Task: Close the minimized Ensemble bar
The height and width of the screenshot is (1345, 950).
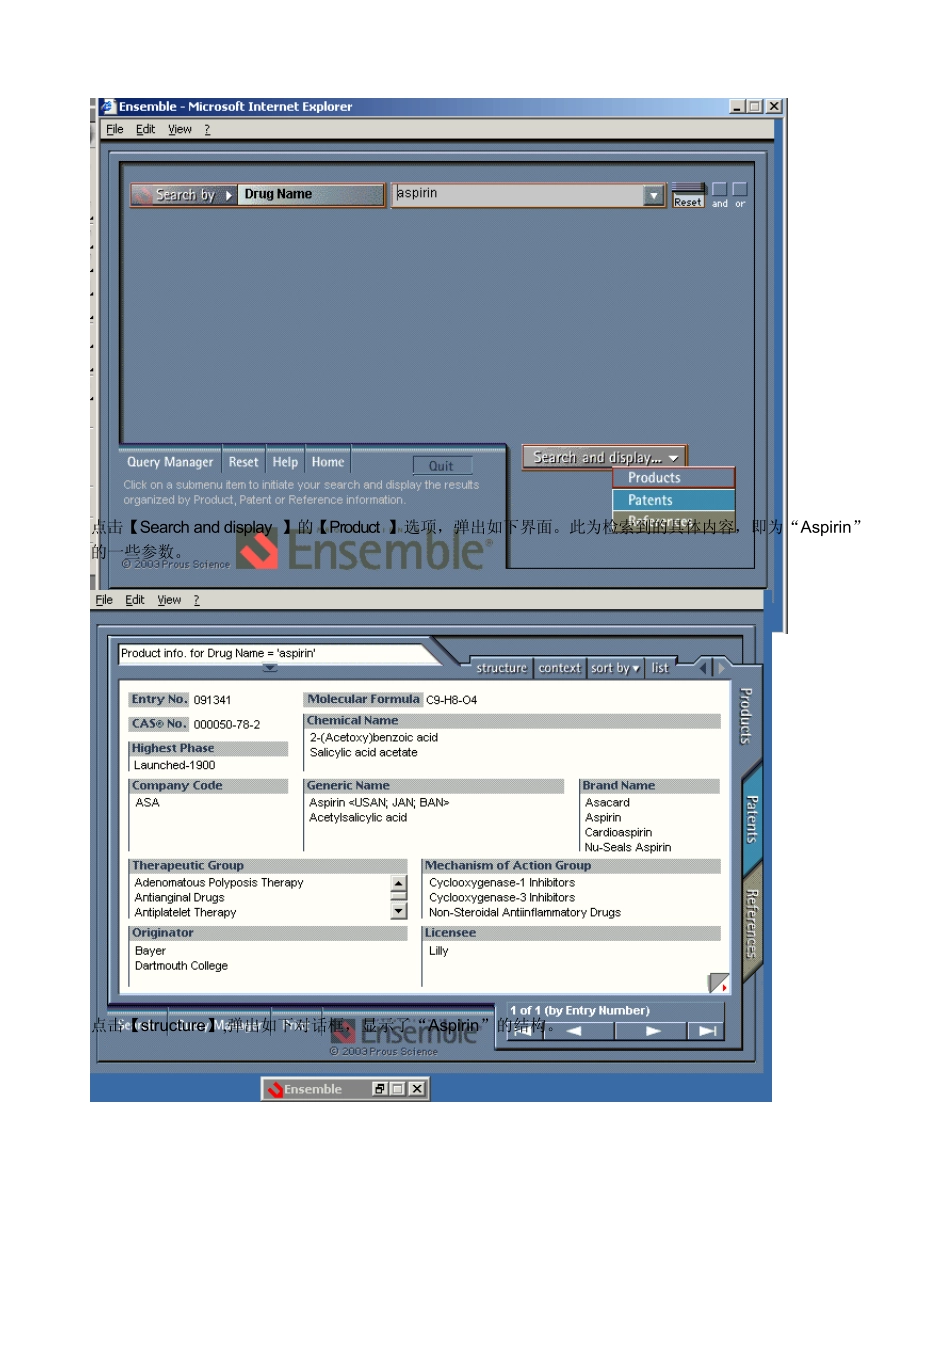Action: (x=417, y=1089)
